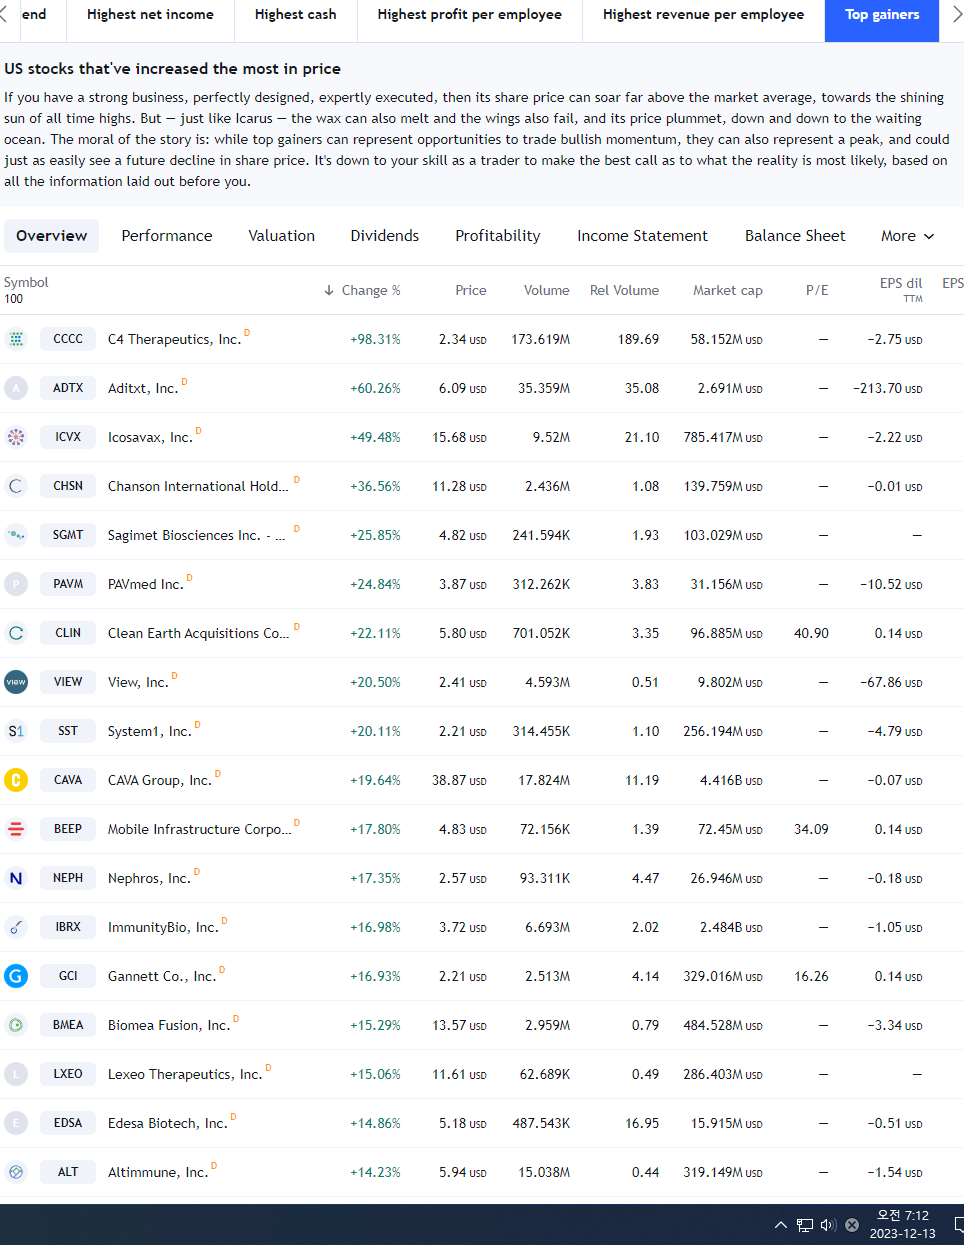This screenshot has width=964, height=1245.
Task: Expand the More columns dropdown
Action: (907, 236)
